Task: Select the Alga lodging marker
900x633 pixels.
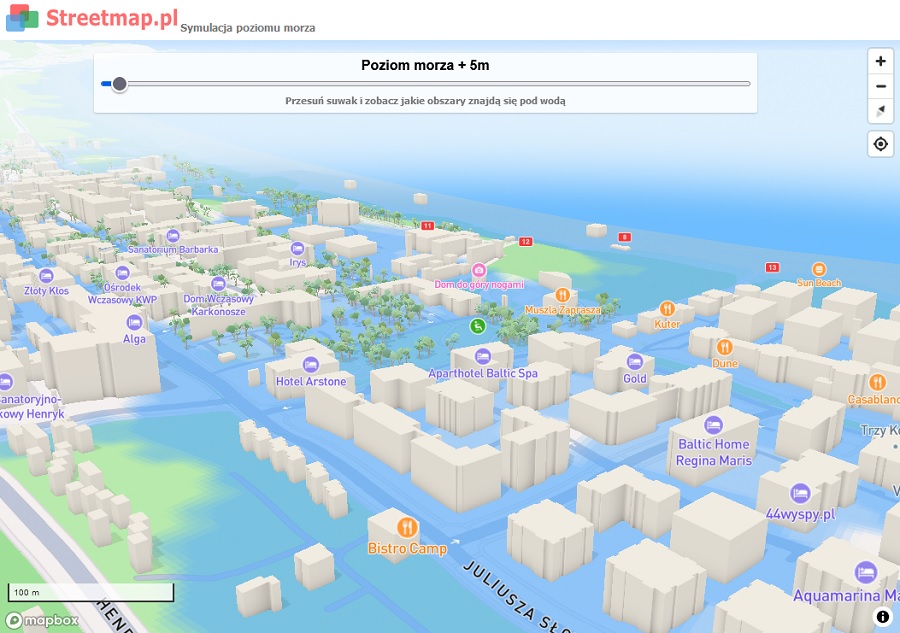Action: click(134, 322)
